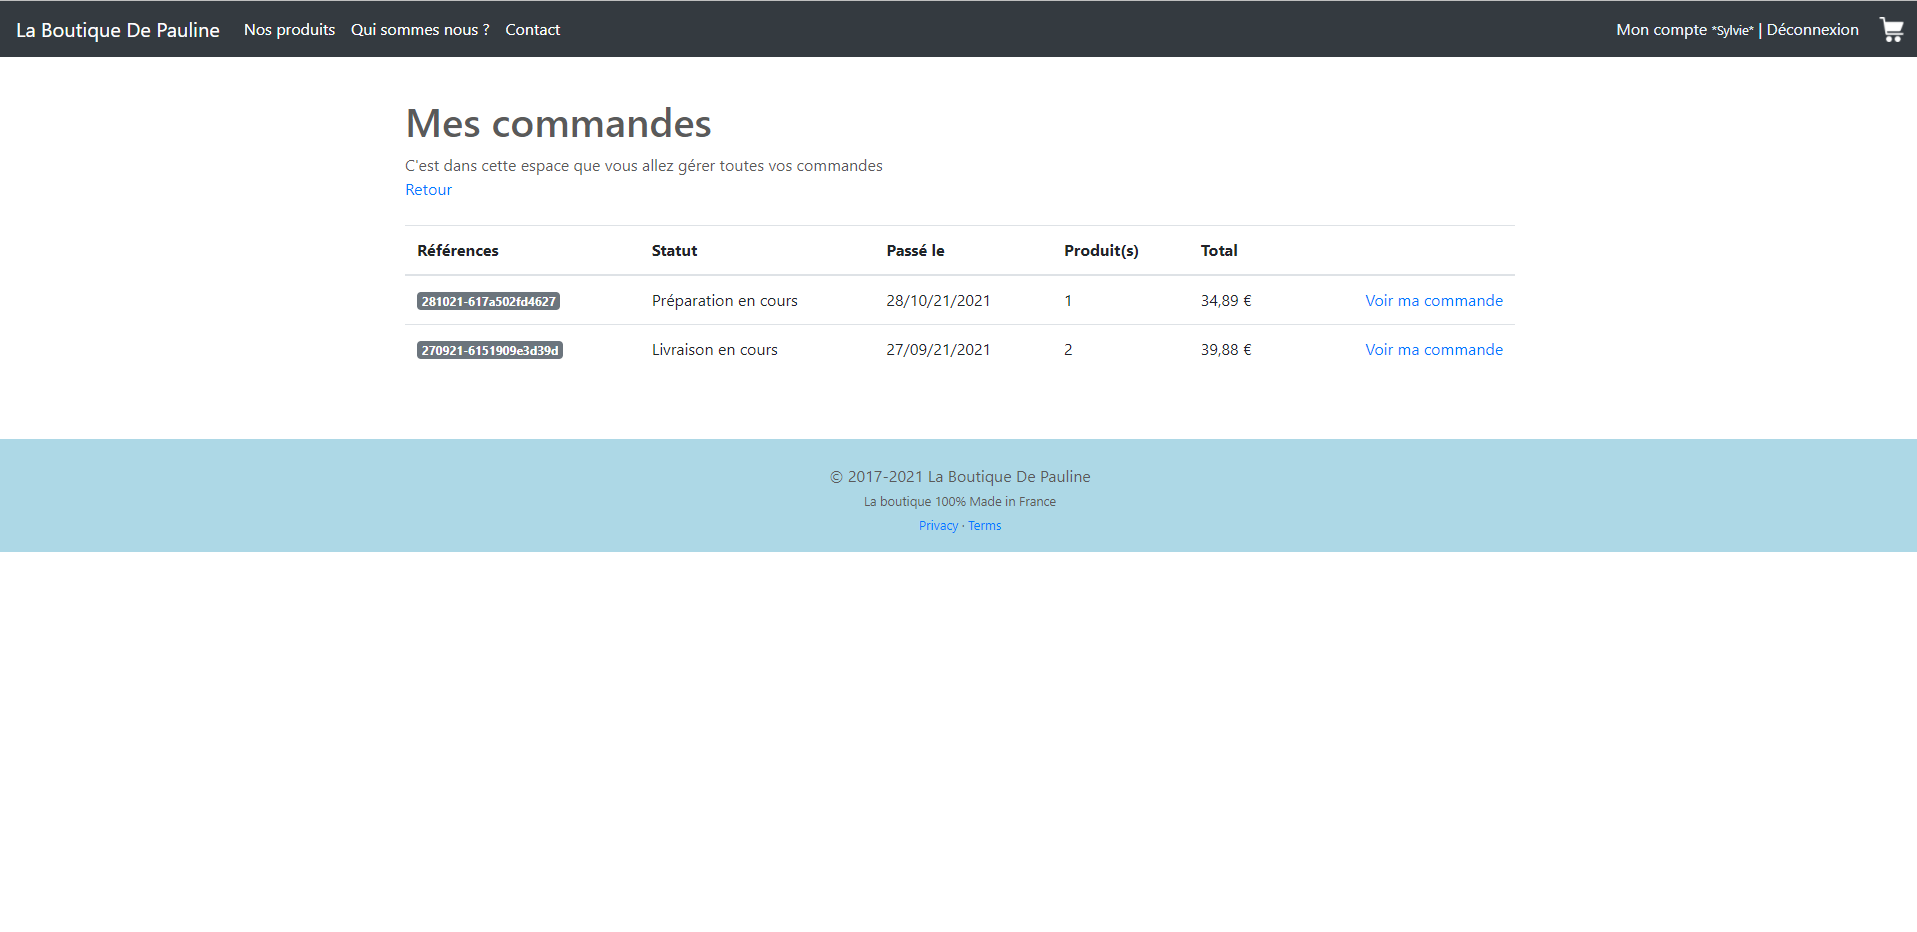Open the Nos produits menu item

pyautogui.click(x=289, y=29)
